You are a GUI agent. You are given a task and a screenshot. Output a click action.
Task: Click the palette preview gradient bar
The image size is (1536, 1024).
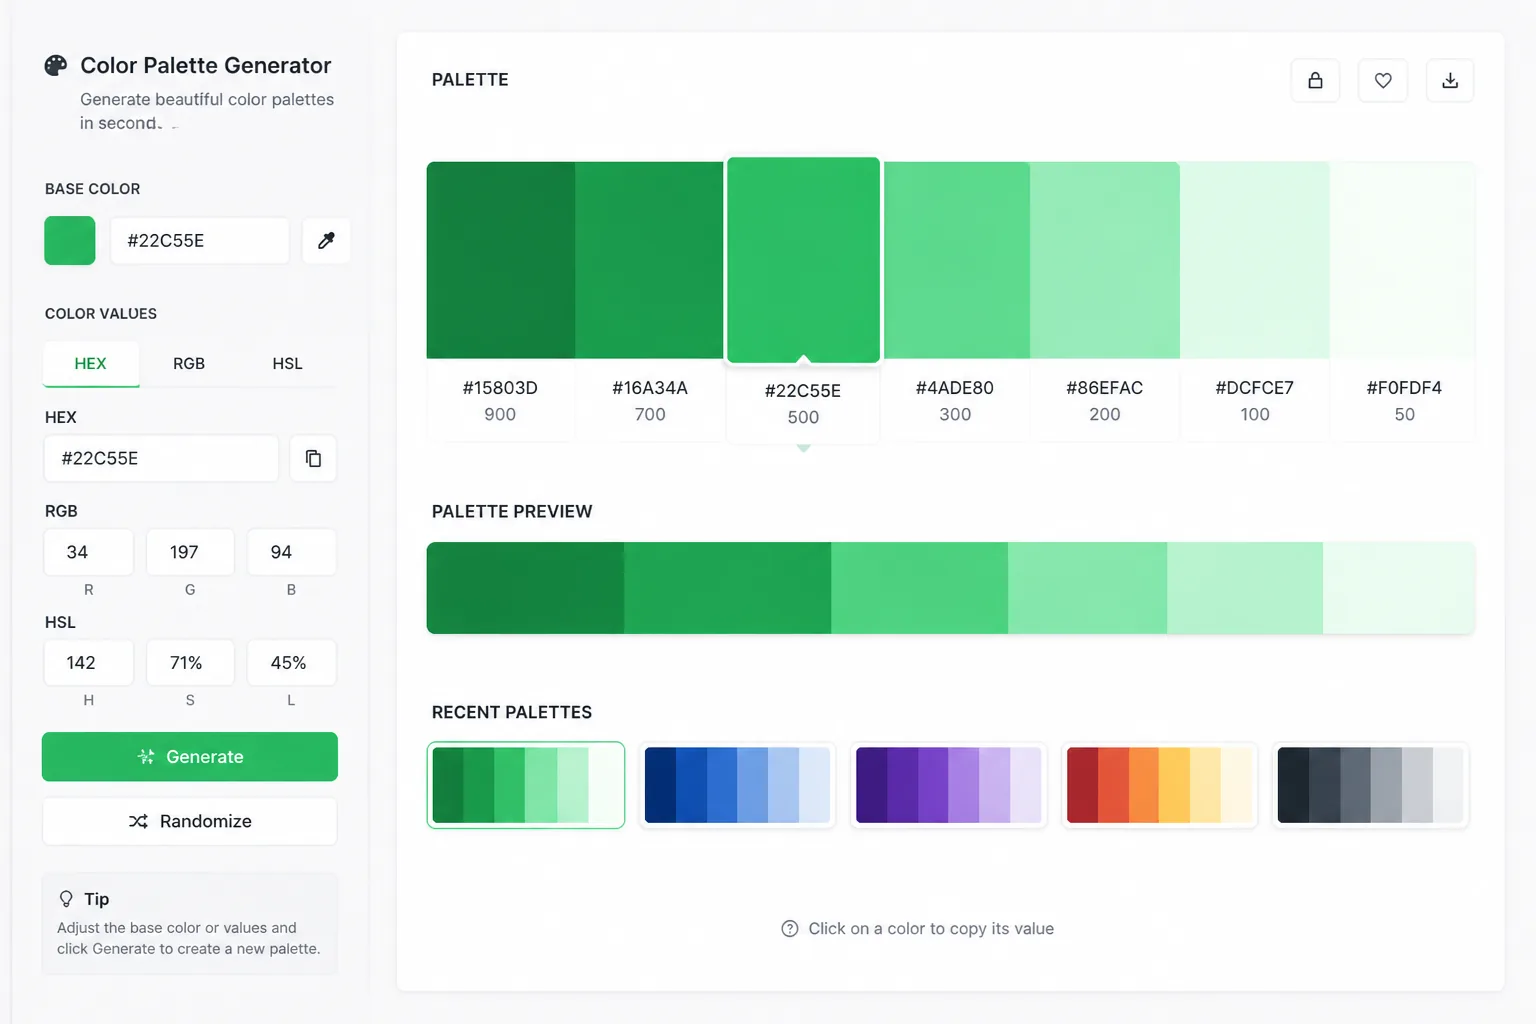pyautogui.click(x=951, y=588)
